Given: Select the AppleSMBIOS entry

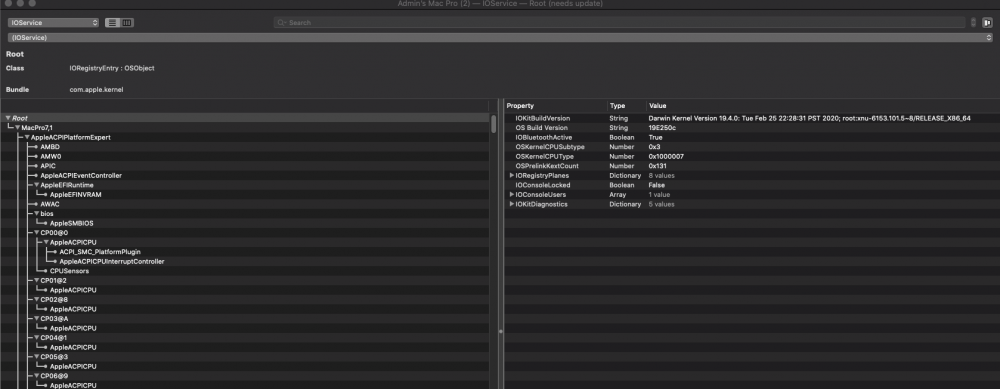Looking at the screenshot, I should coord(72,223).
